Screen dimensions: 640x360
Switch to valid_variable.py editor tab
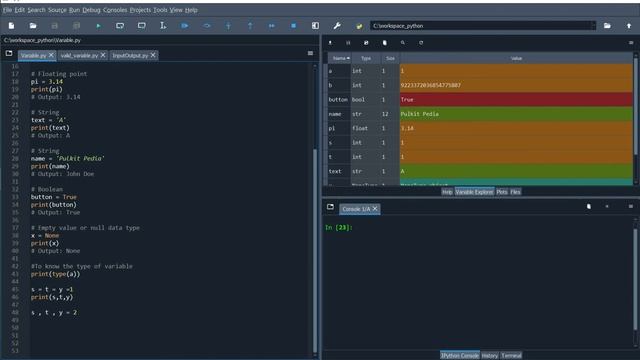tap(80, 55)
